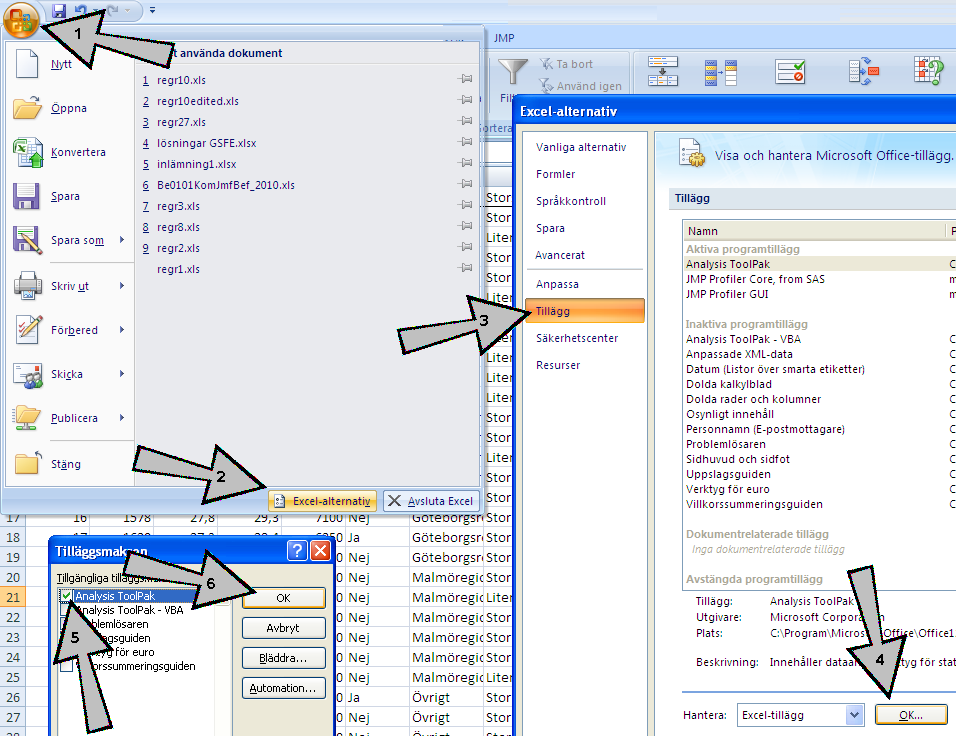Open Resurser options category
This screenshot has height=736, width=956.
coord(558,365)
